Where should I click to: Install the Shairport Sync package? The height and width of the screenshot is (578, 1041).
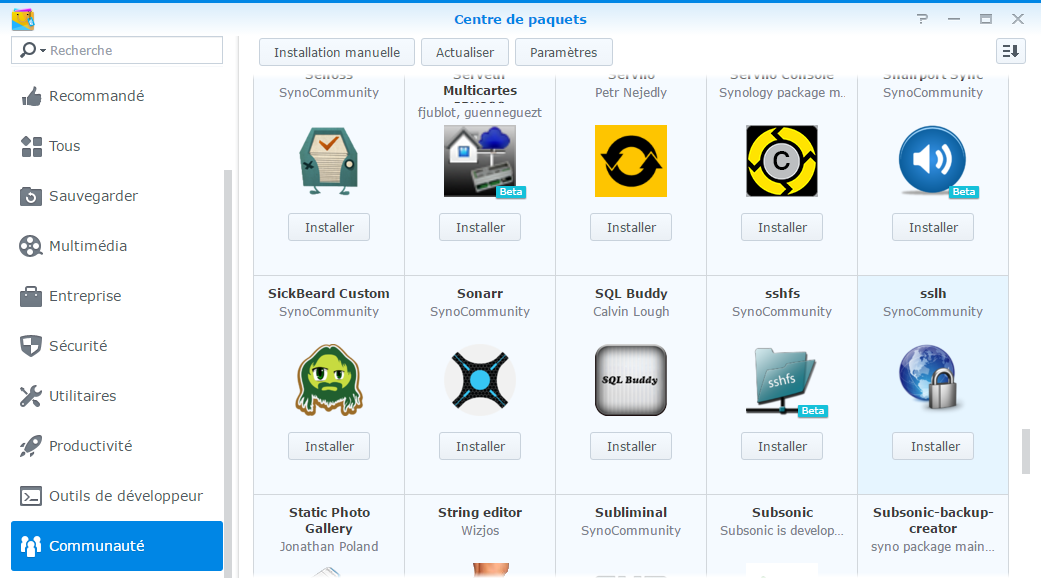coord(933,227)
